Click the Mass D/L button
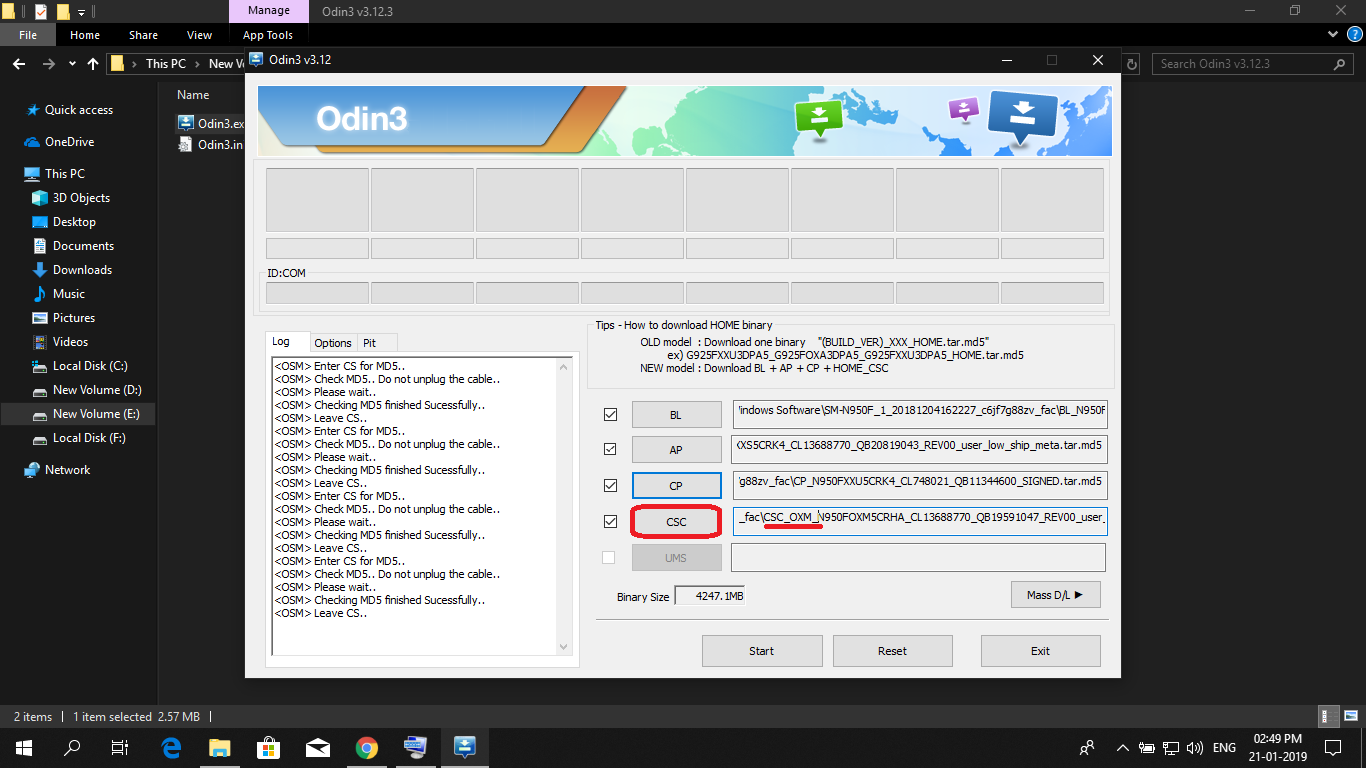1366x768 pixels. coord(1055,595)
